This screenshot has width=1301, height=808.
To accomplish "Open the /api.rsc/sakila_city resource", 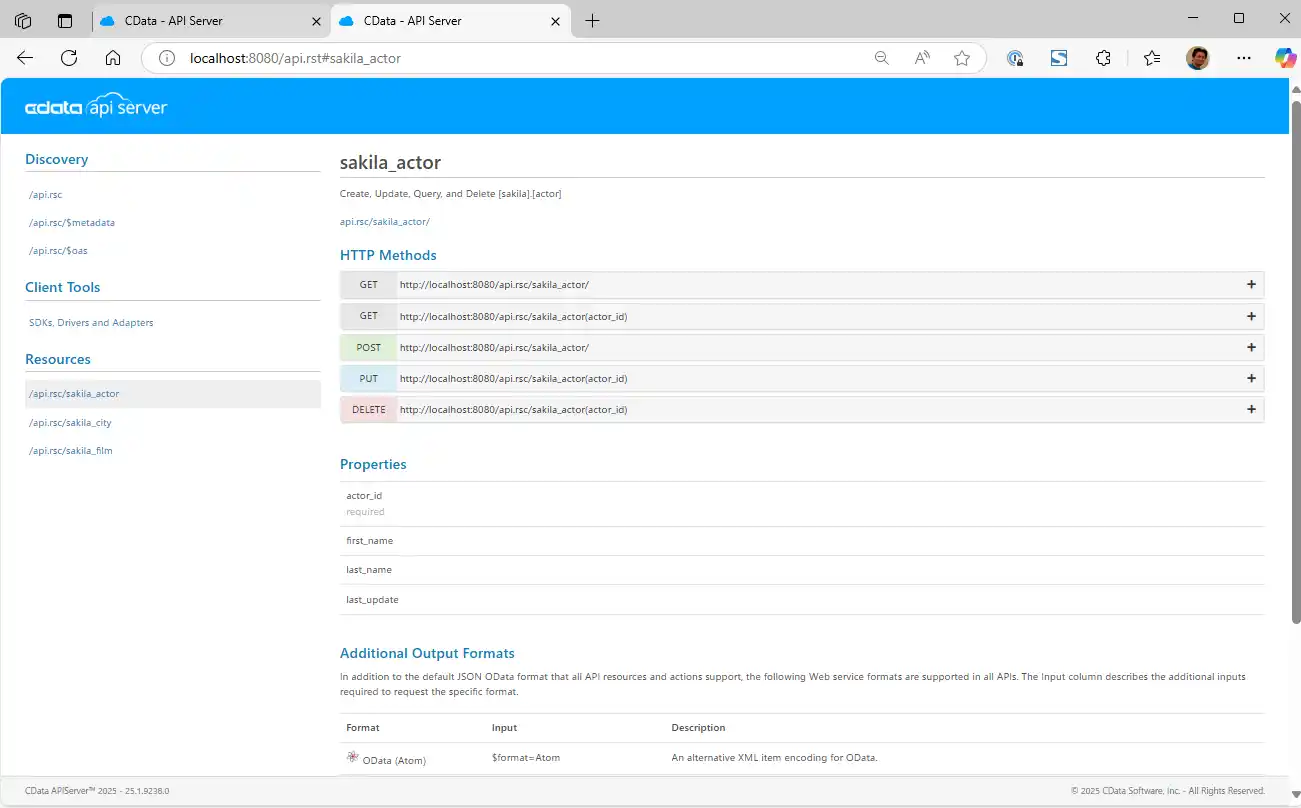I will pos(70,423).
